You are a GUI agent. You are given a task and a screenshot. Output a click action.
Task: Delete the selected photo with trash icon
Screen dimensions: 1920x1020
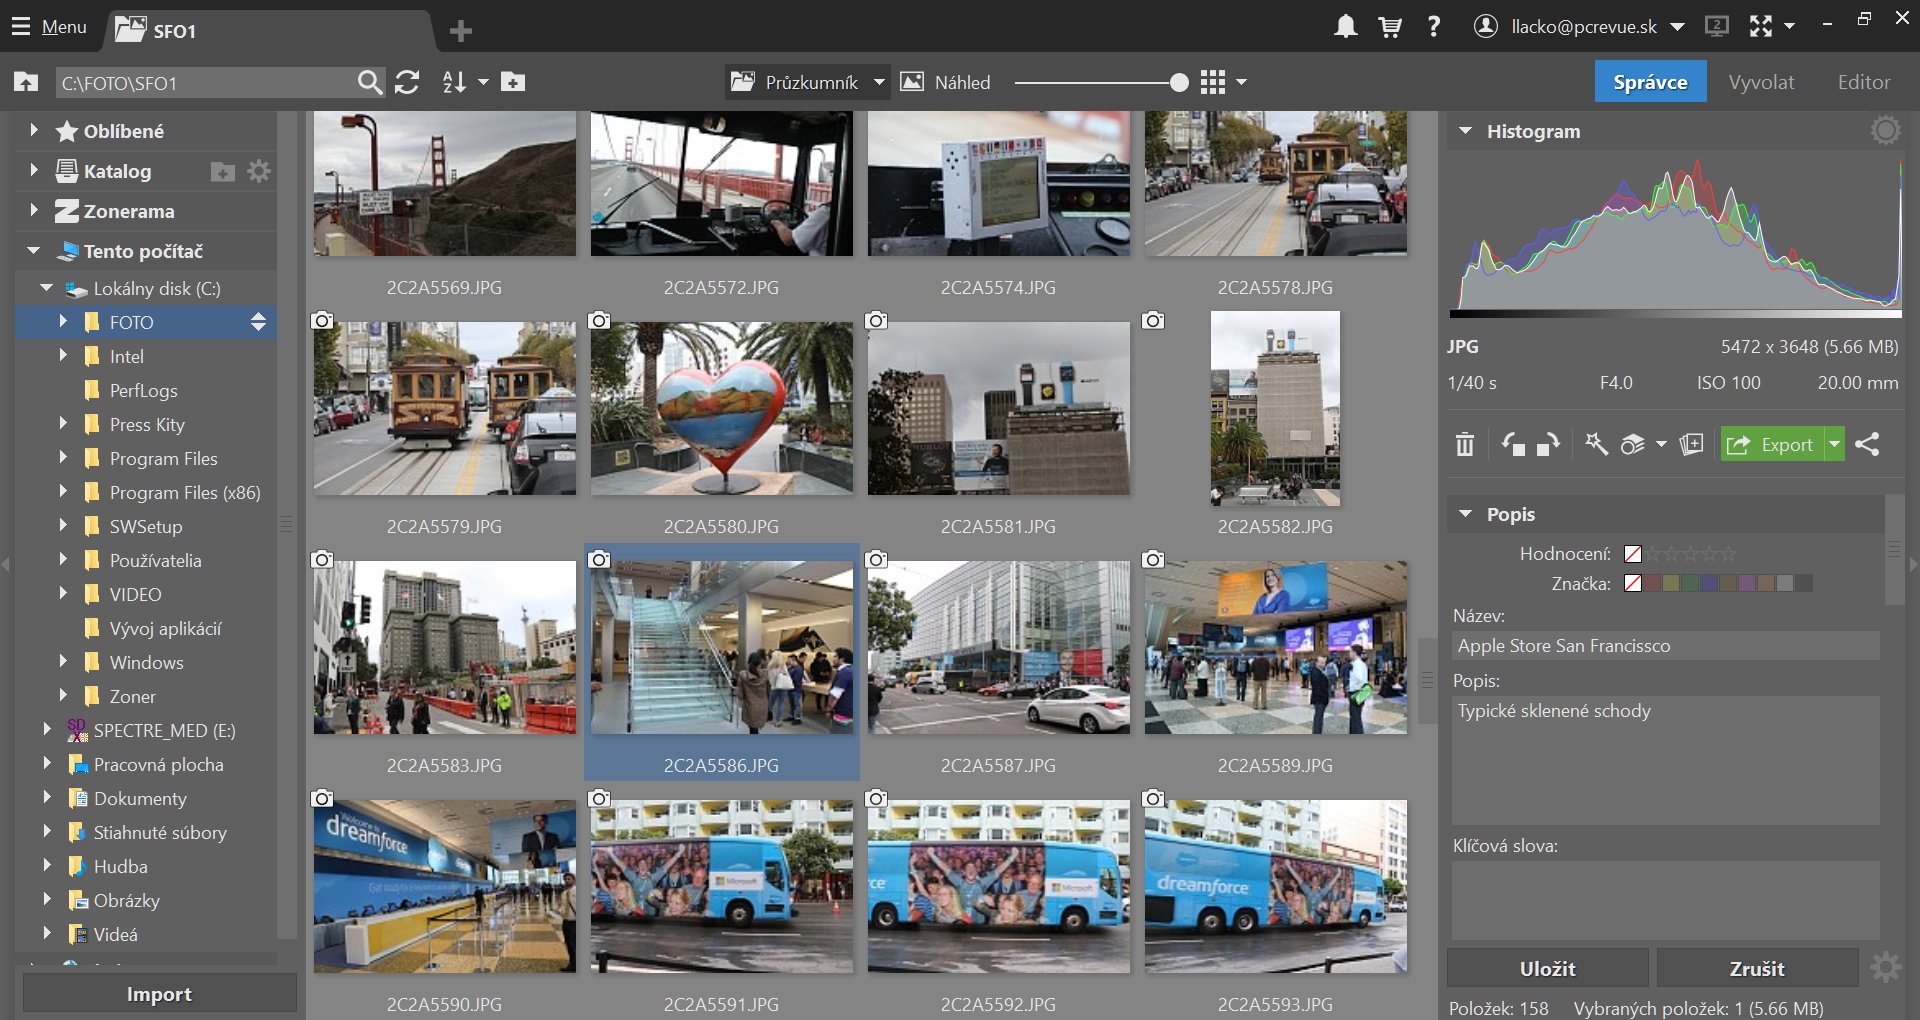[1464, 445]
